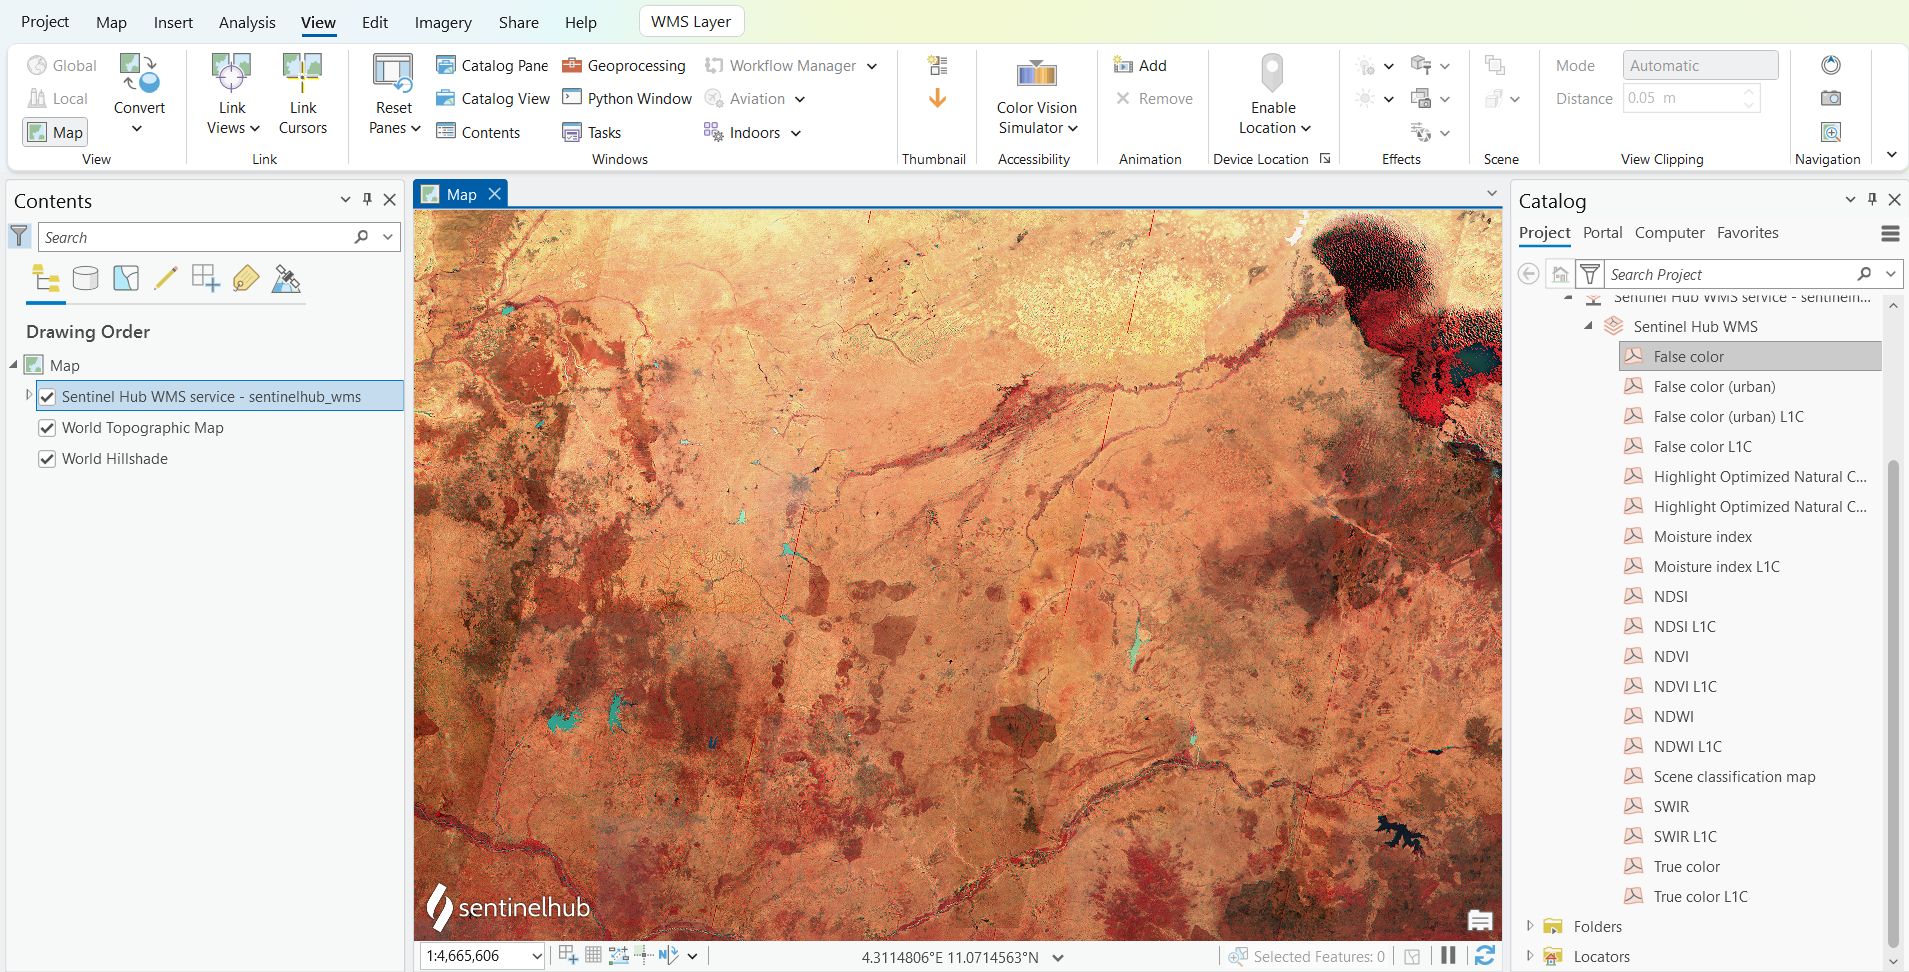This screenshot has height=972, width=1909.
Task: Click the Map view tab
Action: pos(461,194)
